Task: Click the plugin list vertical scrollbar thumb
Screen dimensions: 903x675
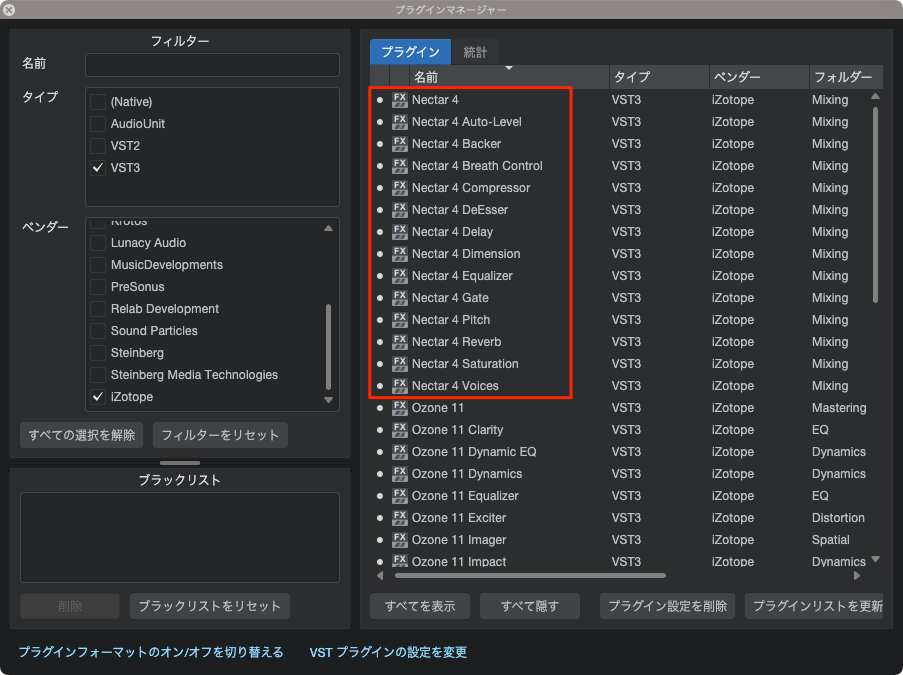Action: pos(875,204)
